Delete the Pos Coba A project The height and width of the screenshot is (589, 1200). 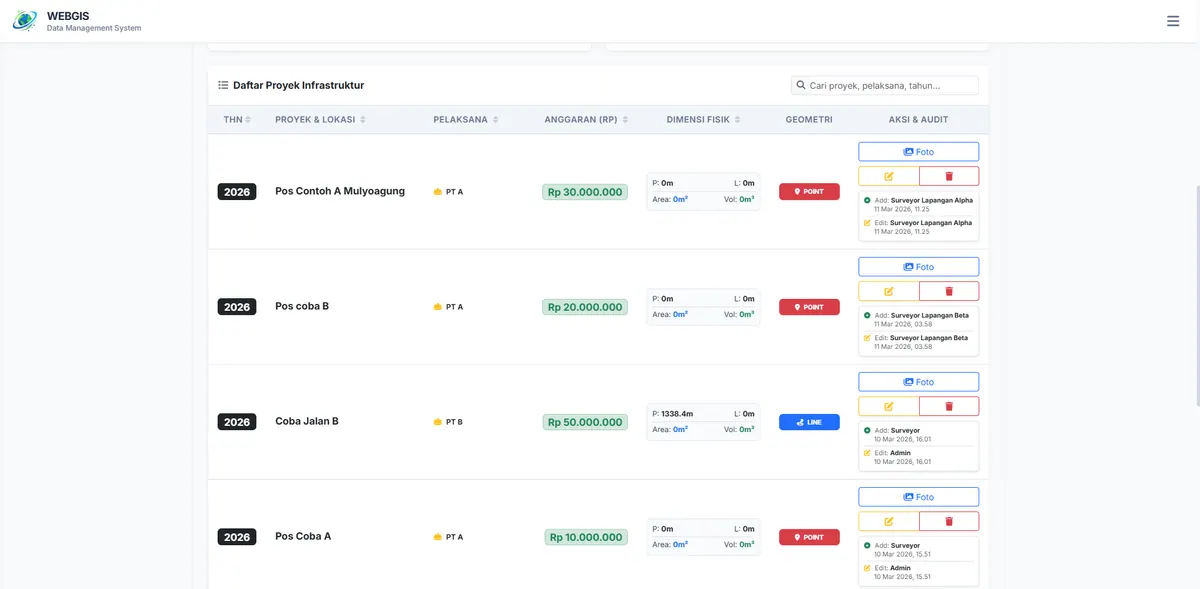tap(949, 521)
